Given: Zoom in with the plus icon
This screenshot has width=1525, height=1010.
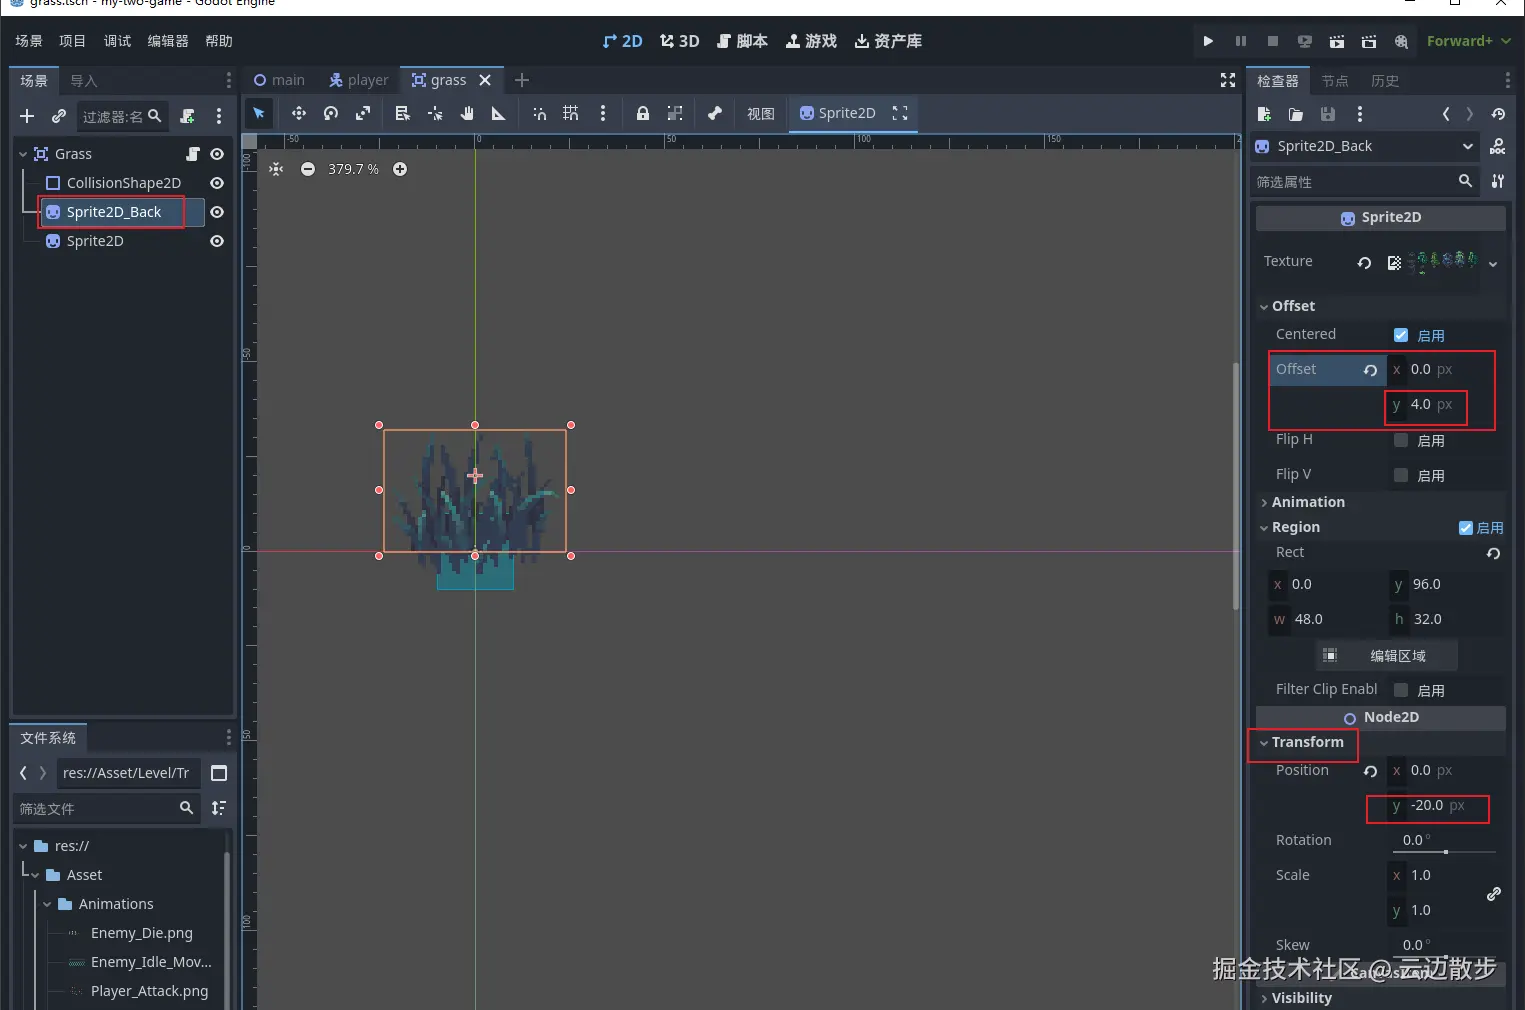Looking at the screenshot, I should click(x=400, y=169).
